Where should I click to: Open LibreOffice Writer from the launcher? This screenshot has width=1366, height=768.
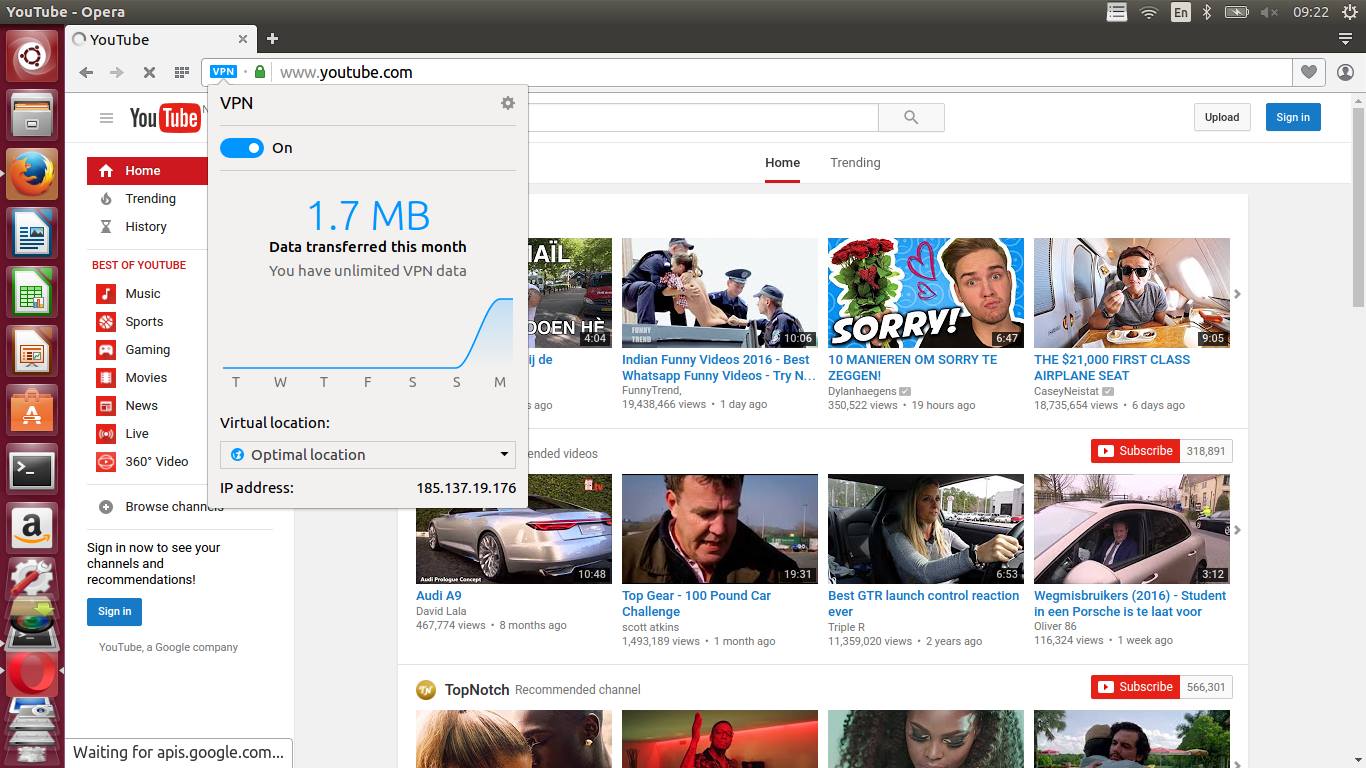[x=32, y=235]
